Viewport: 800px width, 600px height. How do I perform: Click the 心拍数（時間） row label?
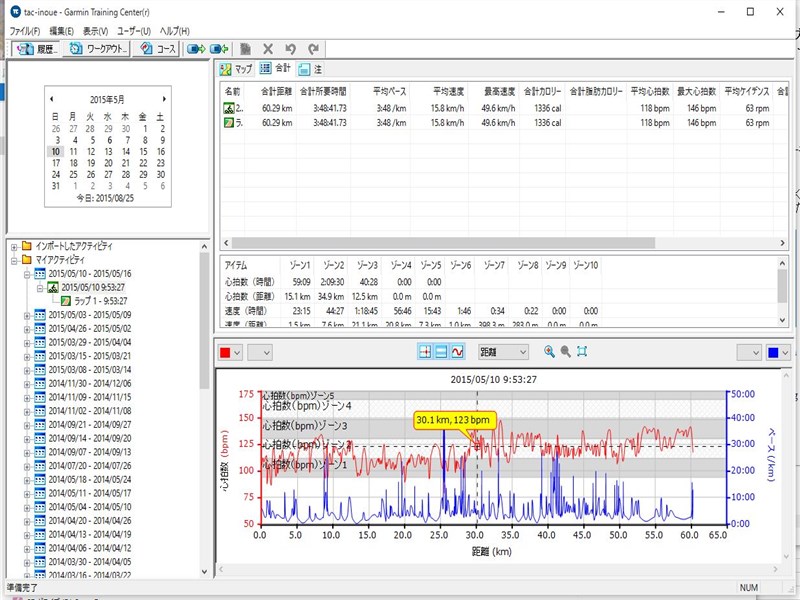[250, 282]
